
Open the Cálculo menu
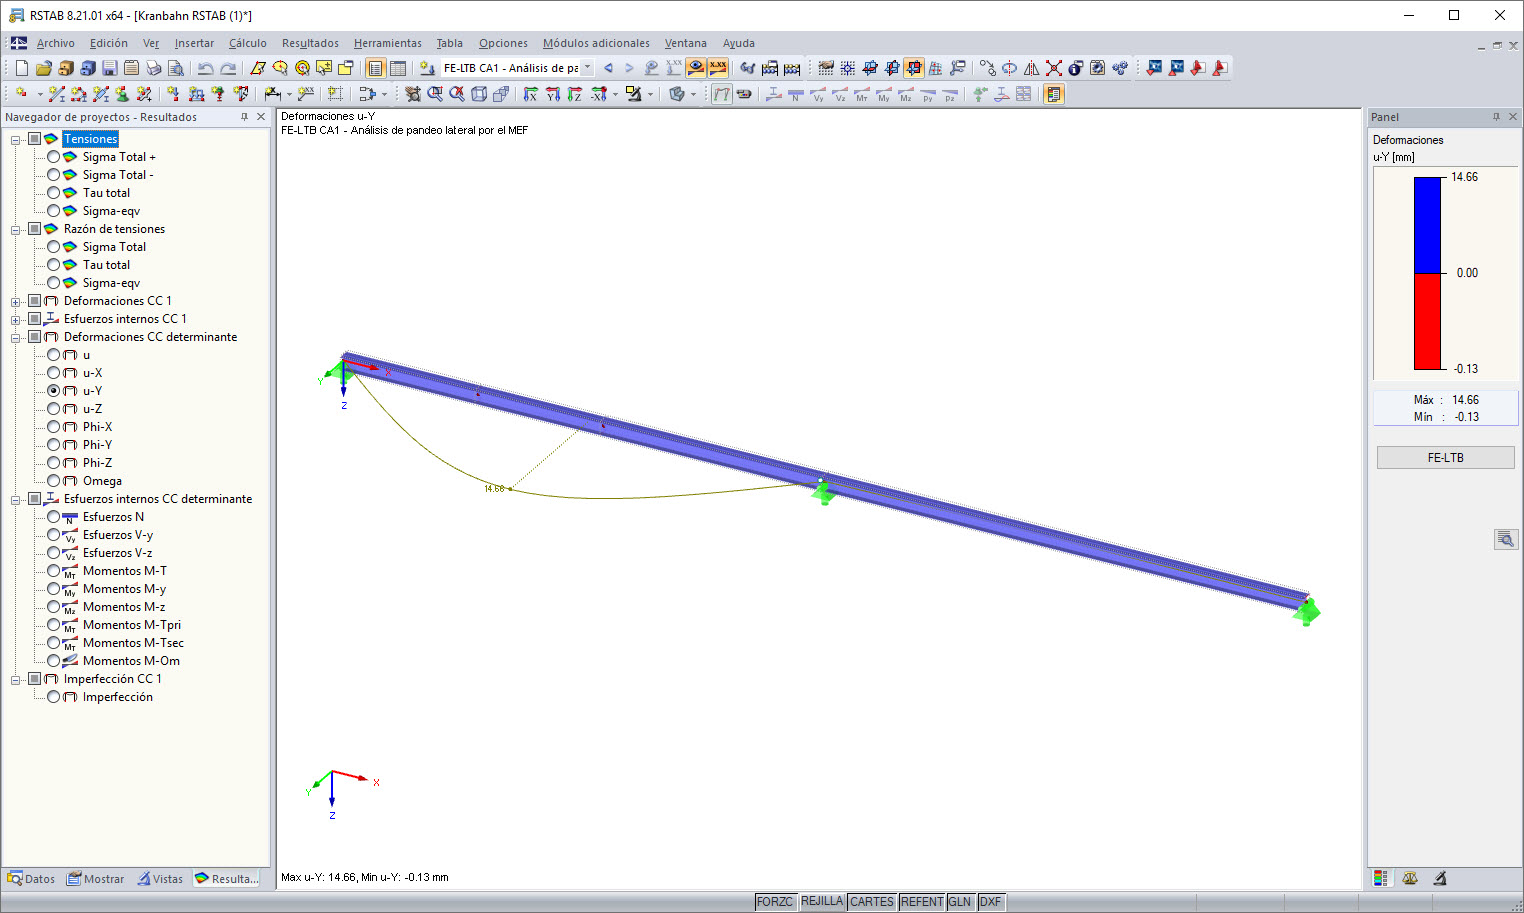(247, 43)
